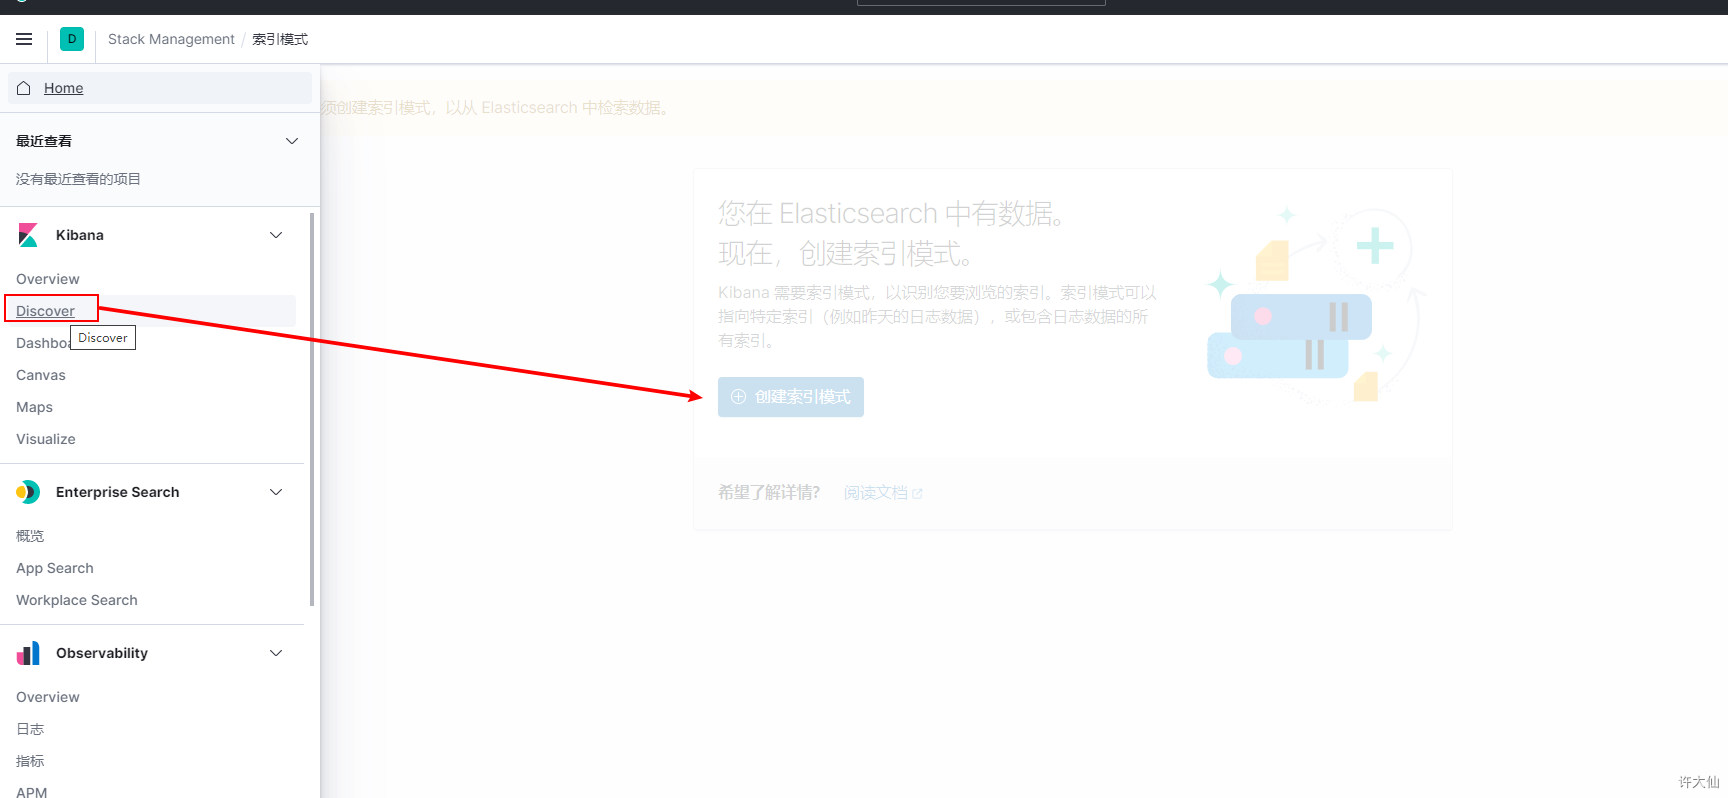Click the Observability logo icon
This screenshot has width=1728, height=798.
click(x=28, y=653)
